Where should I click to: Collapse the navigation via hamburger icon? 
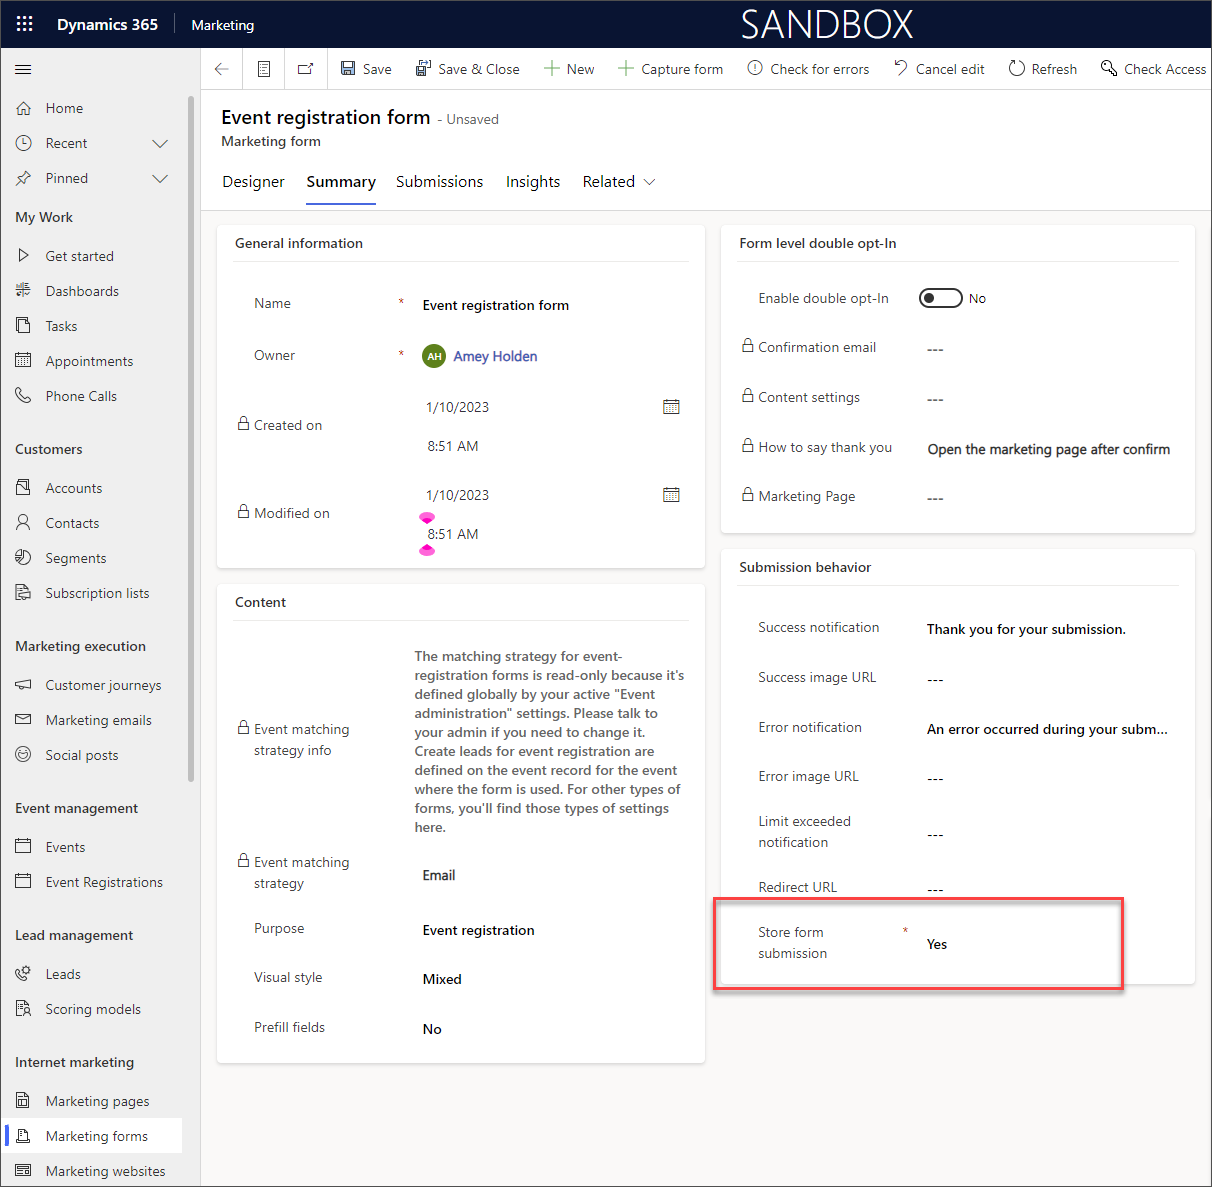(22, 69)
